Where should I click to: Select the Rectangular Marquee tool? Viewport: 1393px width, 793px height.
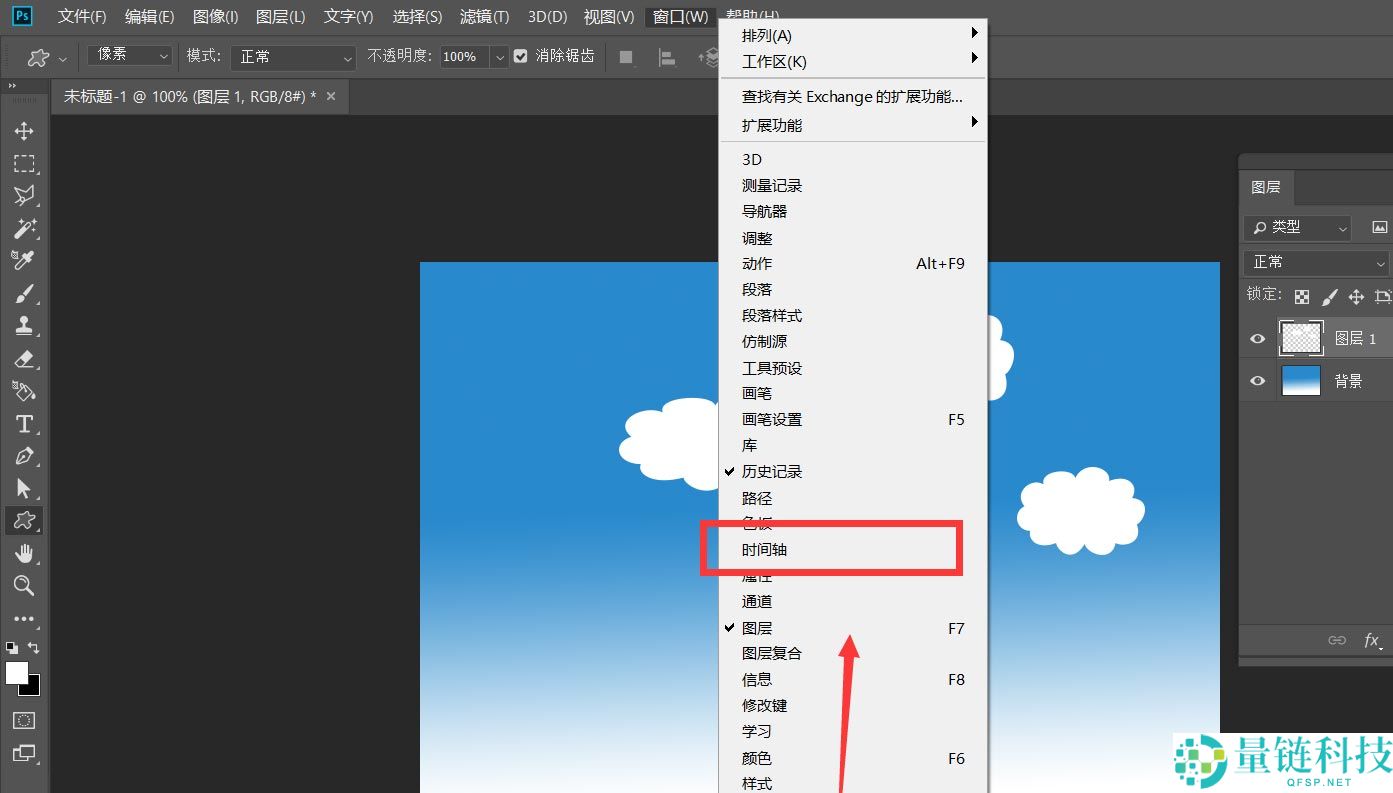click(24, 164)
